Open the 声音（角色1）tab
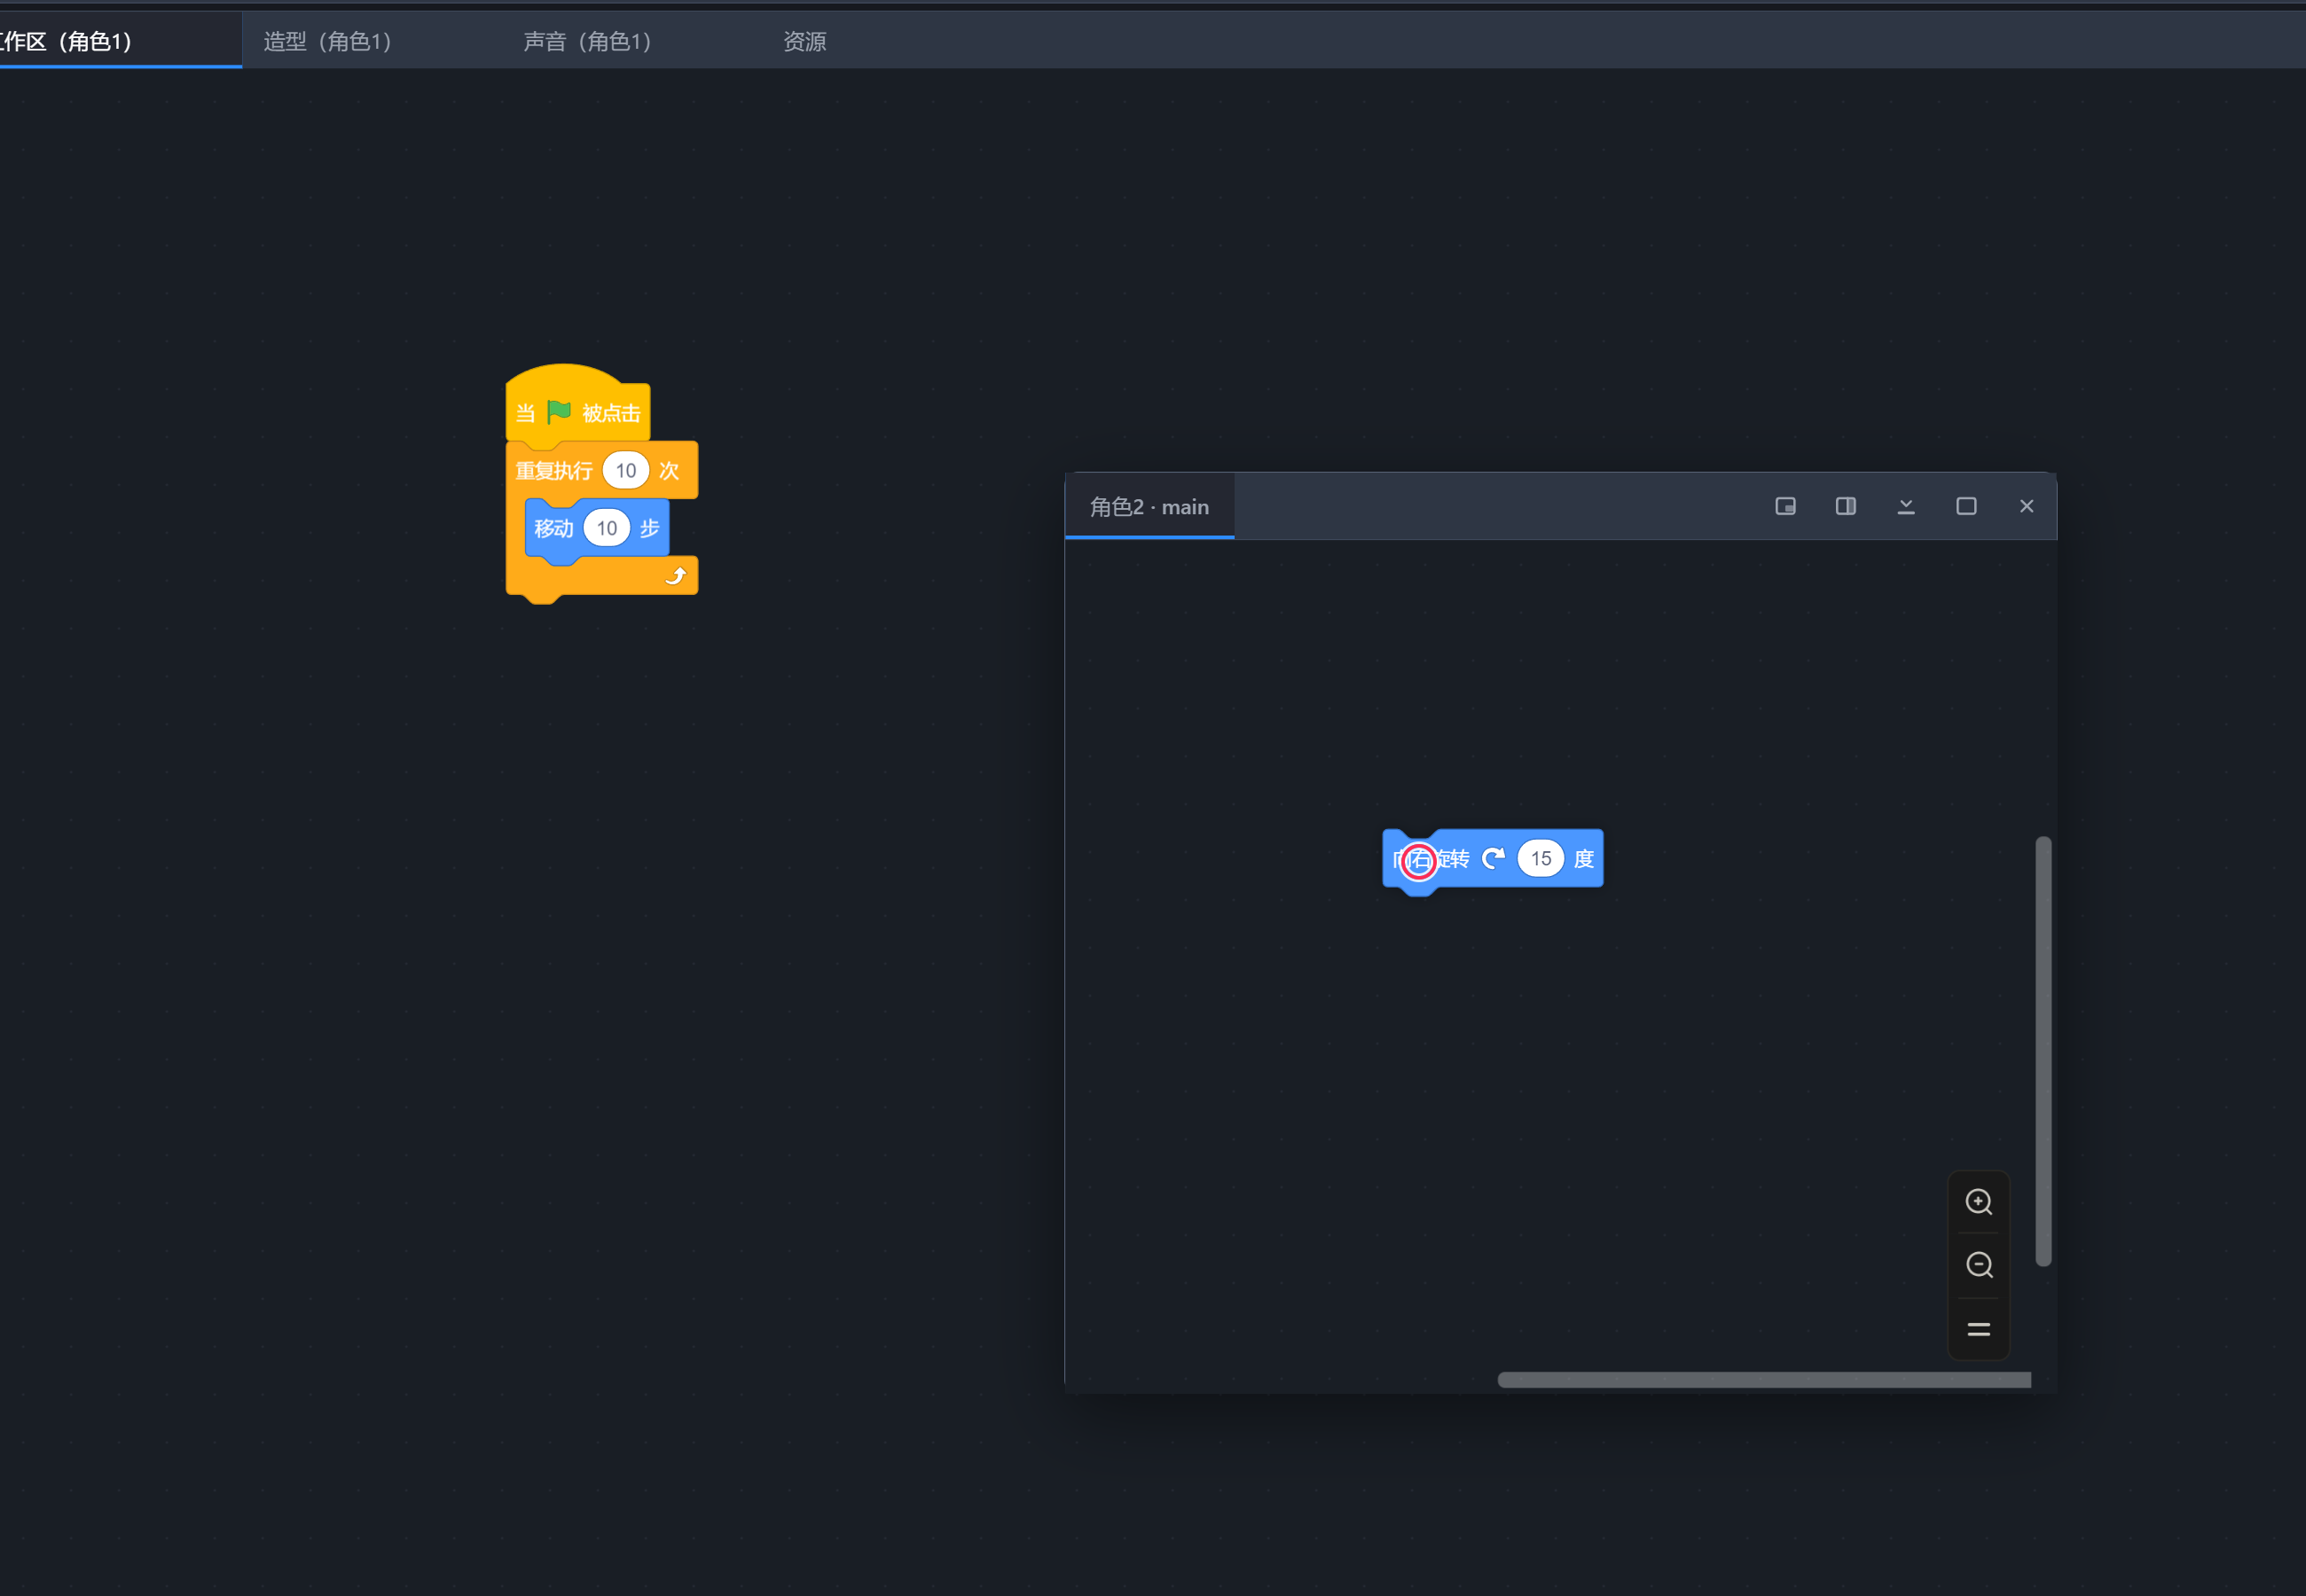 click(x=588, y=41)
